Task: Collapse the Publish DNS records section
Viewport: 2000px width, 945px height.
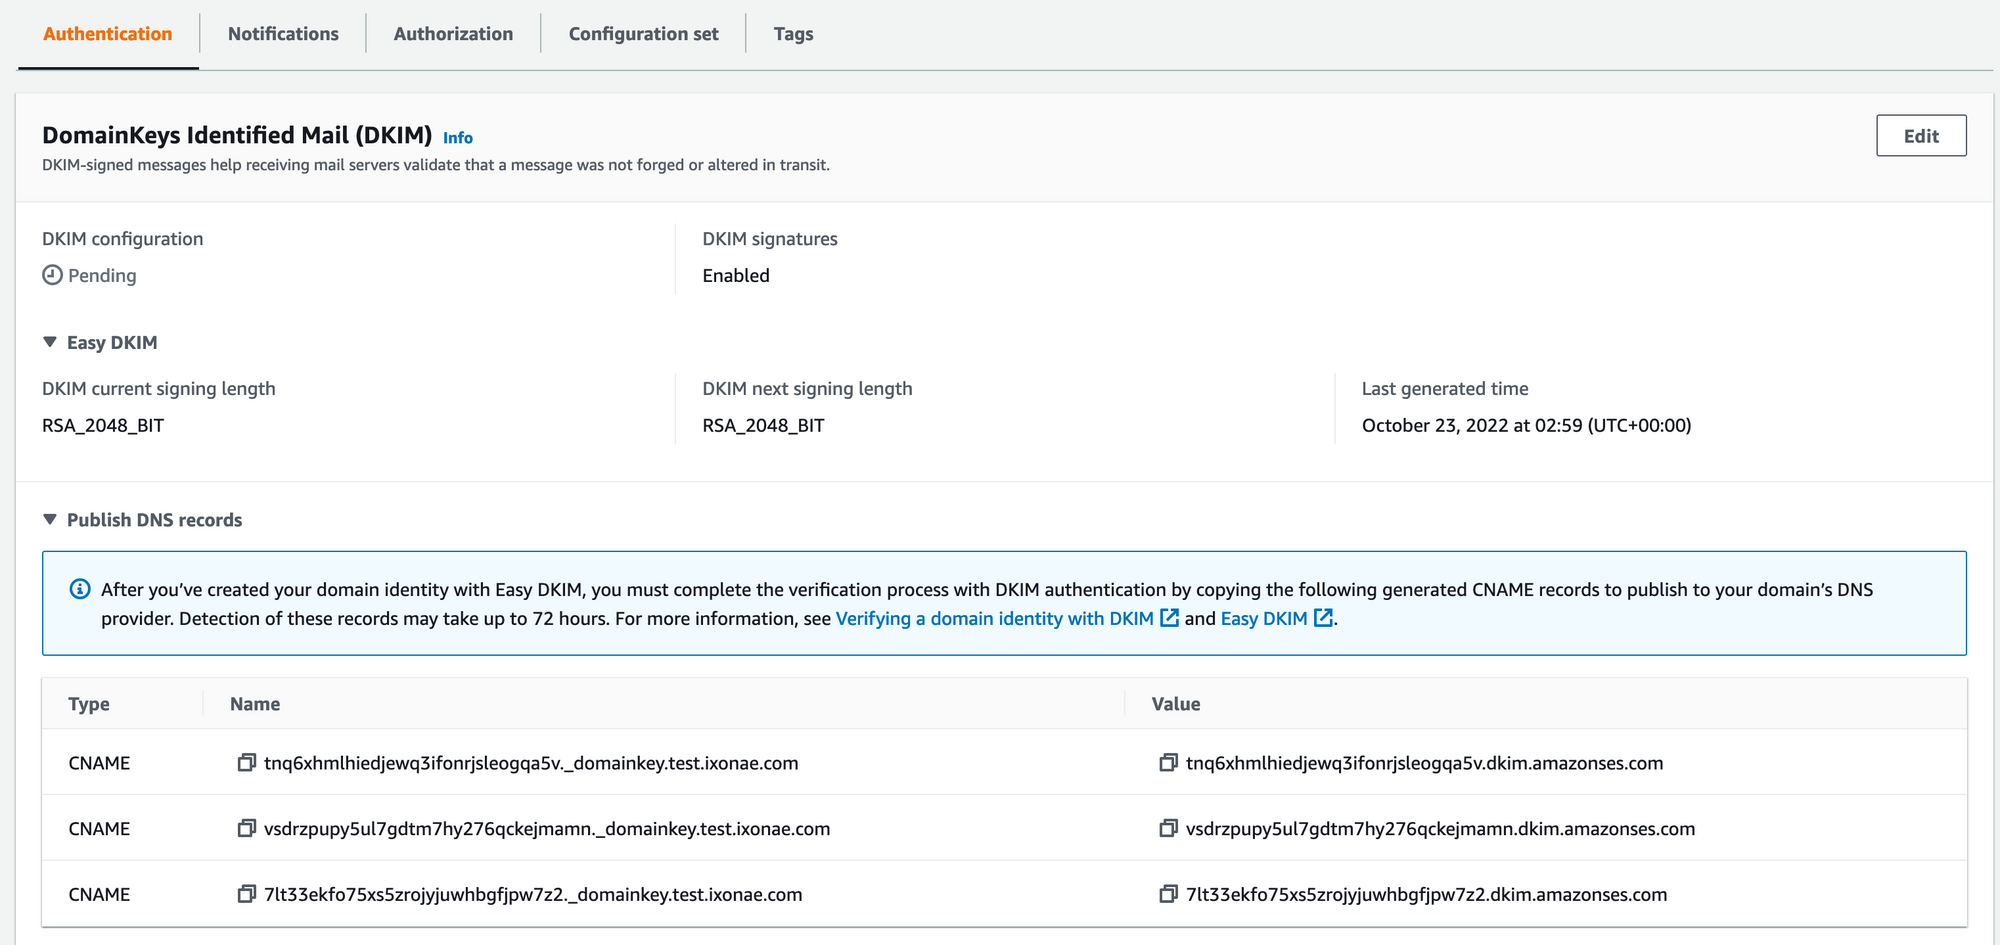Action: coord(49,519)
